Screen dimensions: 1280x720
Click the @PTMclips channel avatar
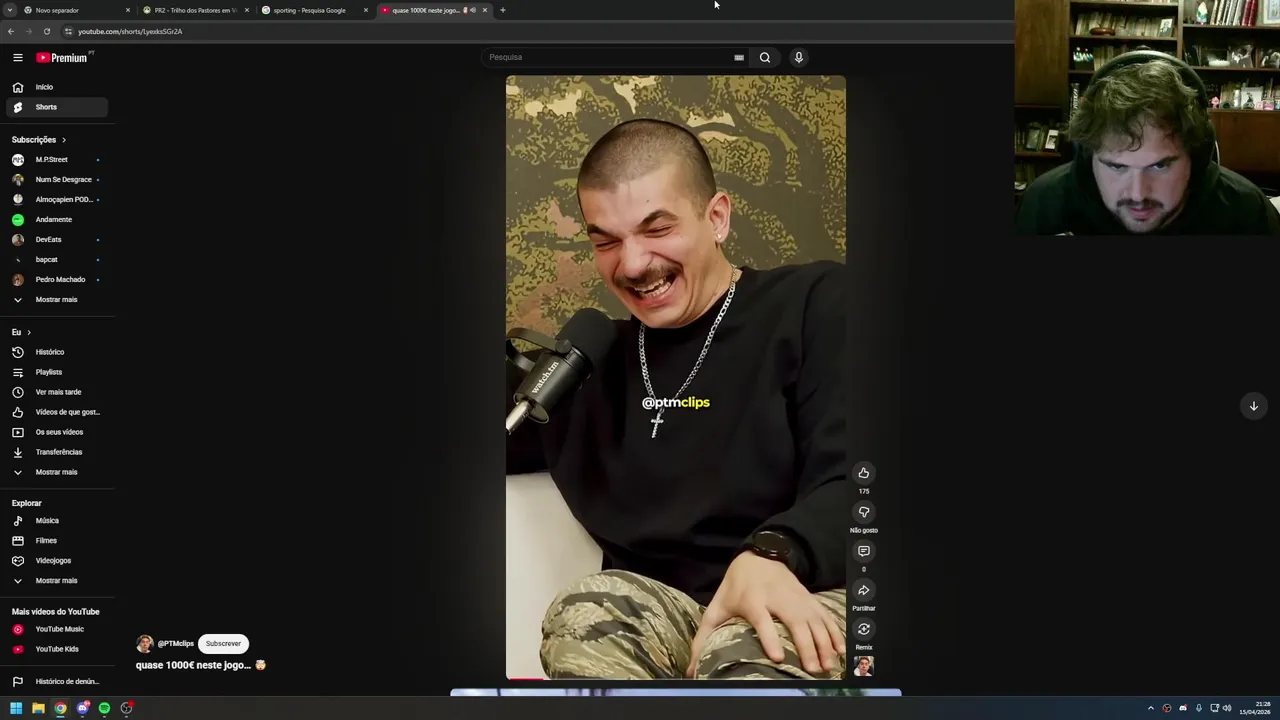tap(145, 644)
